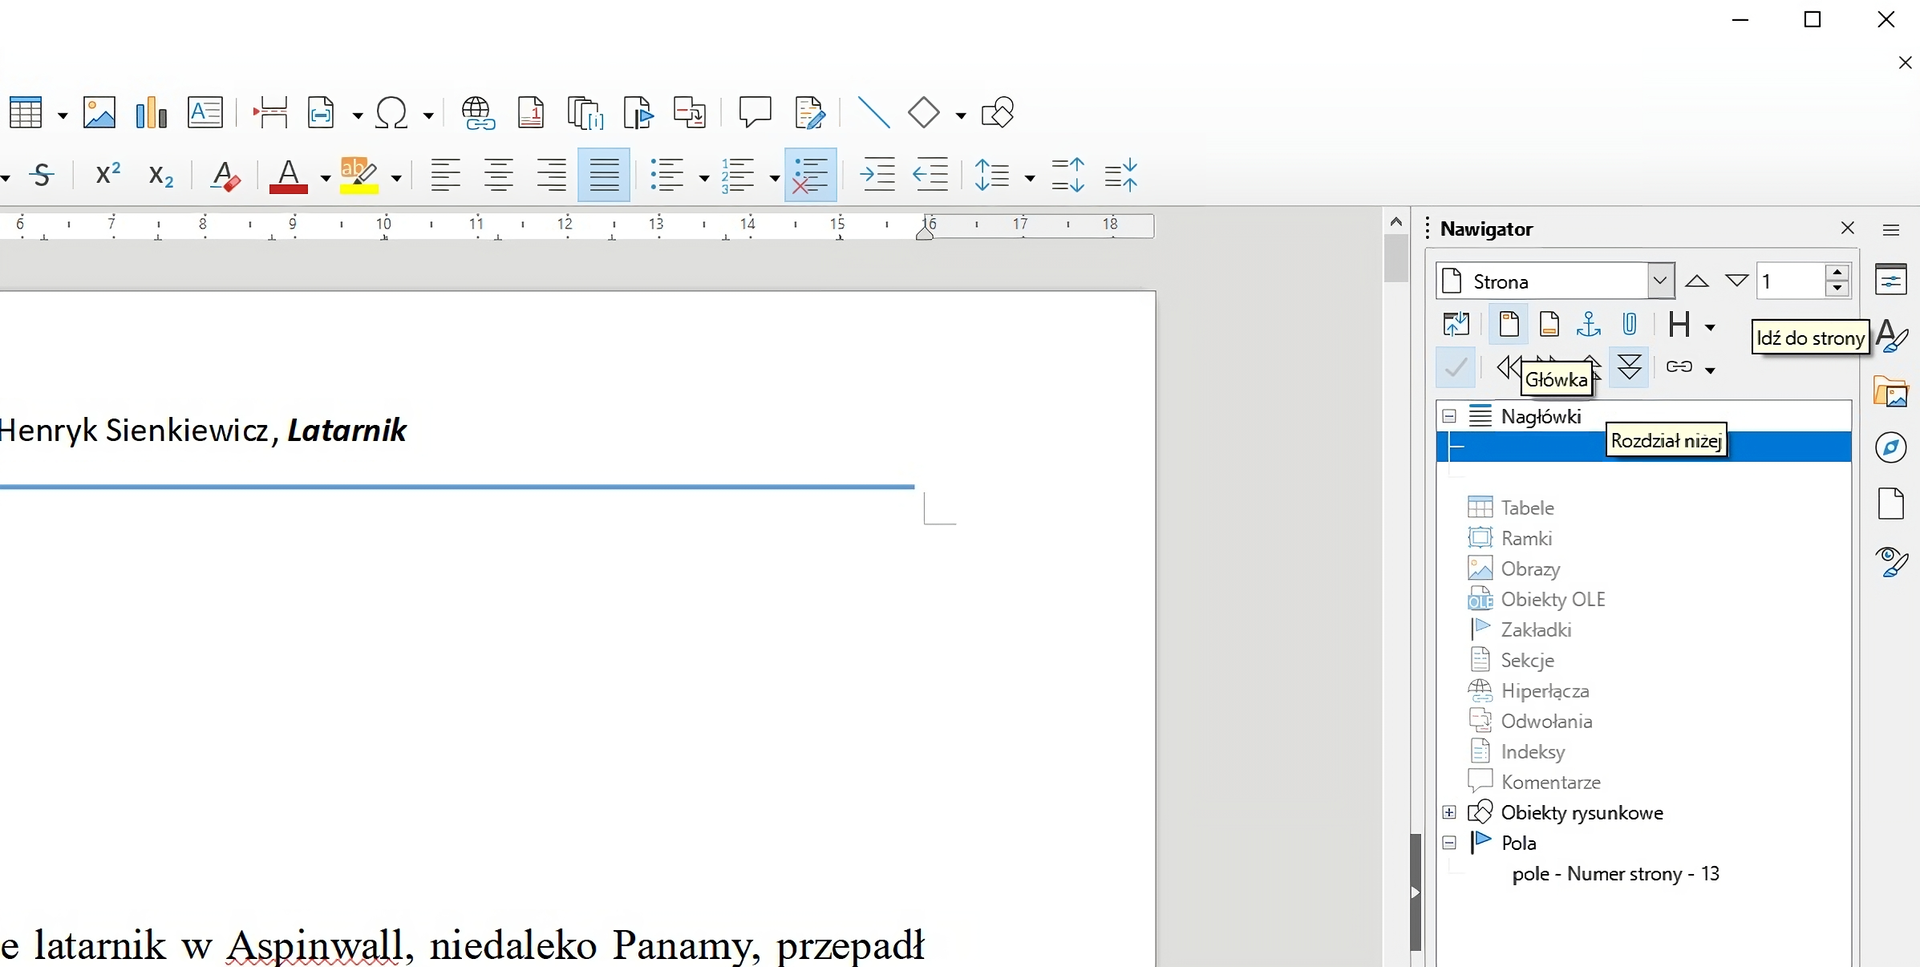Set a reminder with the paperclip icon

(x=1630, y=324)
